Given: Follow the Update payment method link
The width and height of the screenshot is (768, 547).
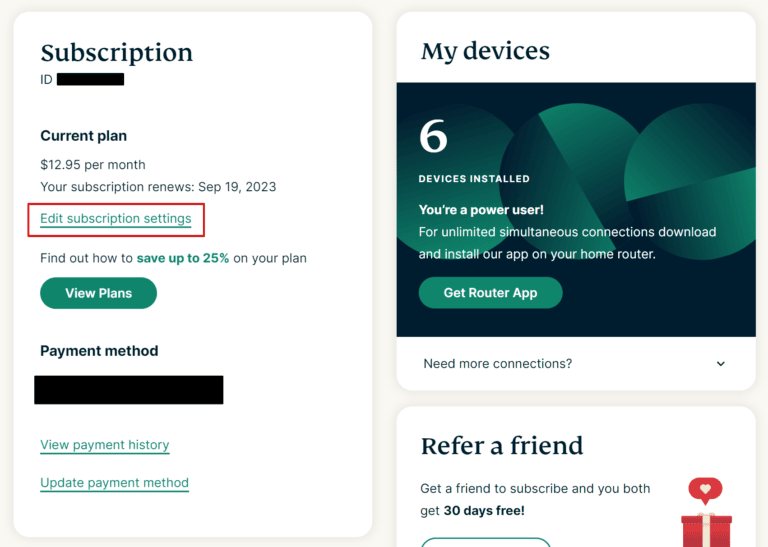Looking at the screenshot, I should click(114, 483).
